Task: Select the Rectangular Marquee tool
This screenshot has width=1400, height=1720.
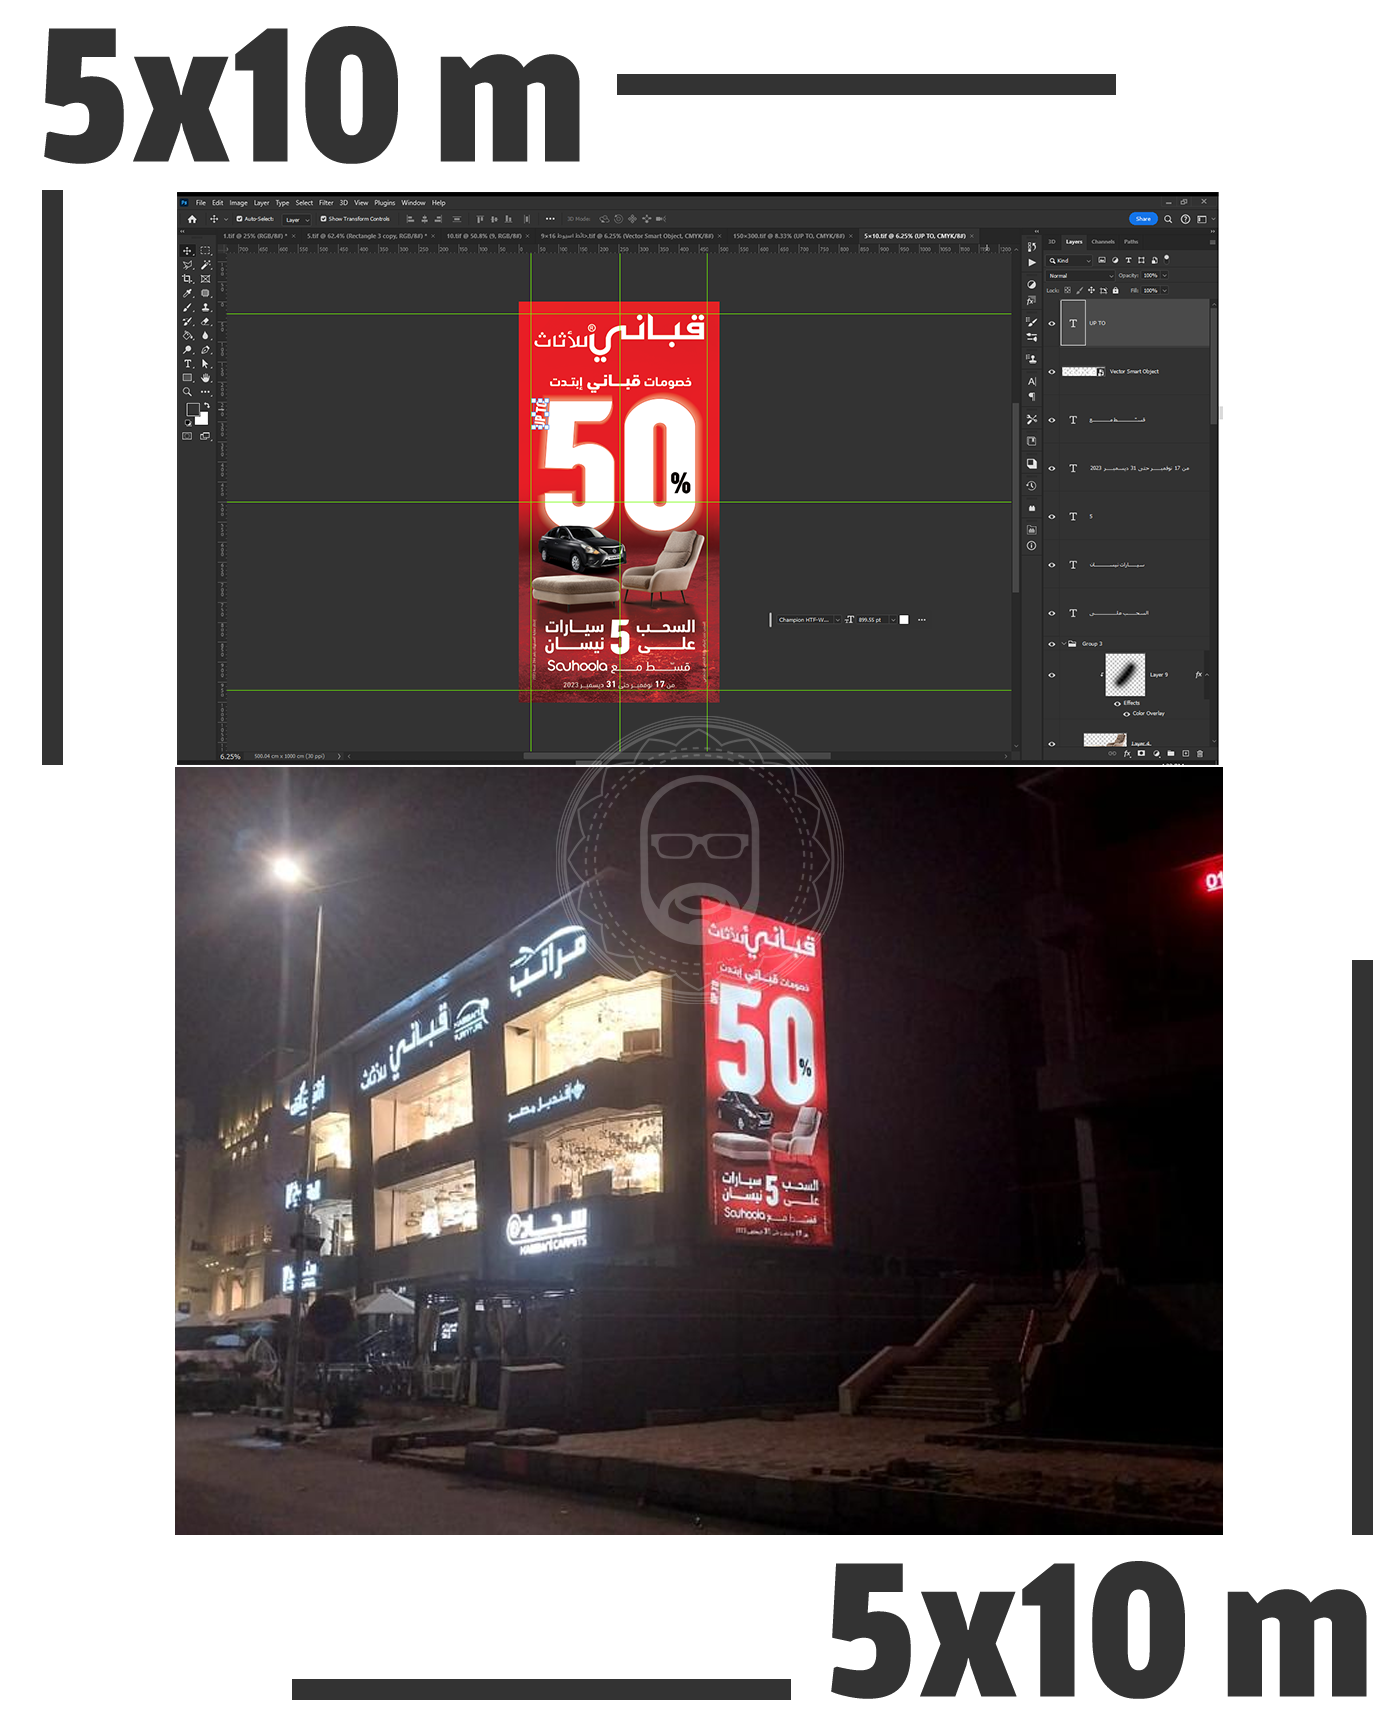Action: tap(205, 250)
